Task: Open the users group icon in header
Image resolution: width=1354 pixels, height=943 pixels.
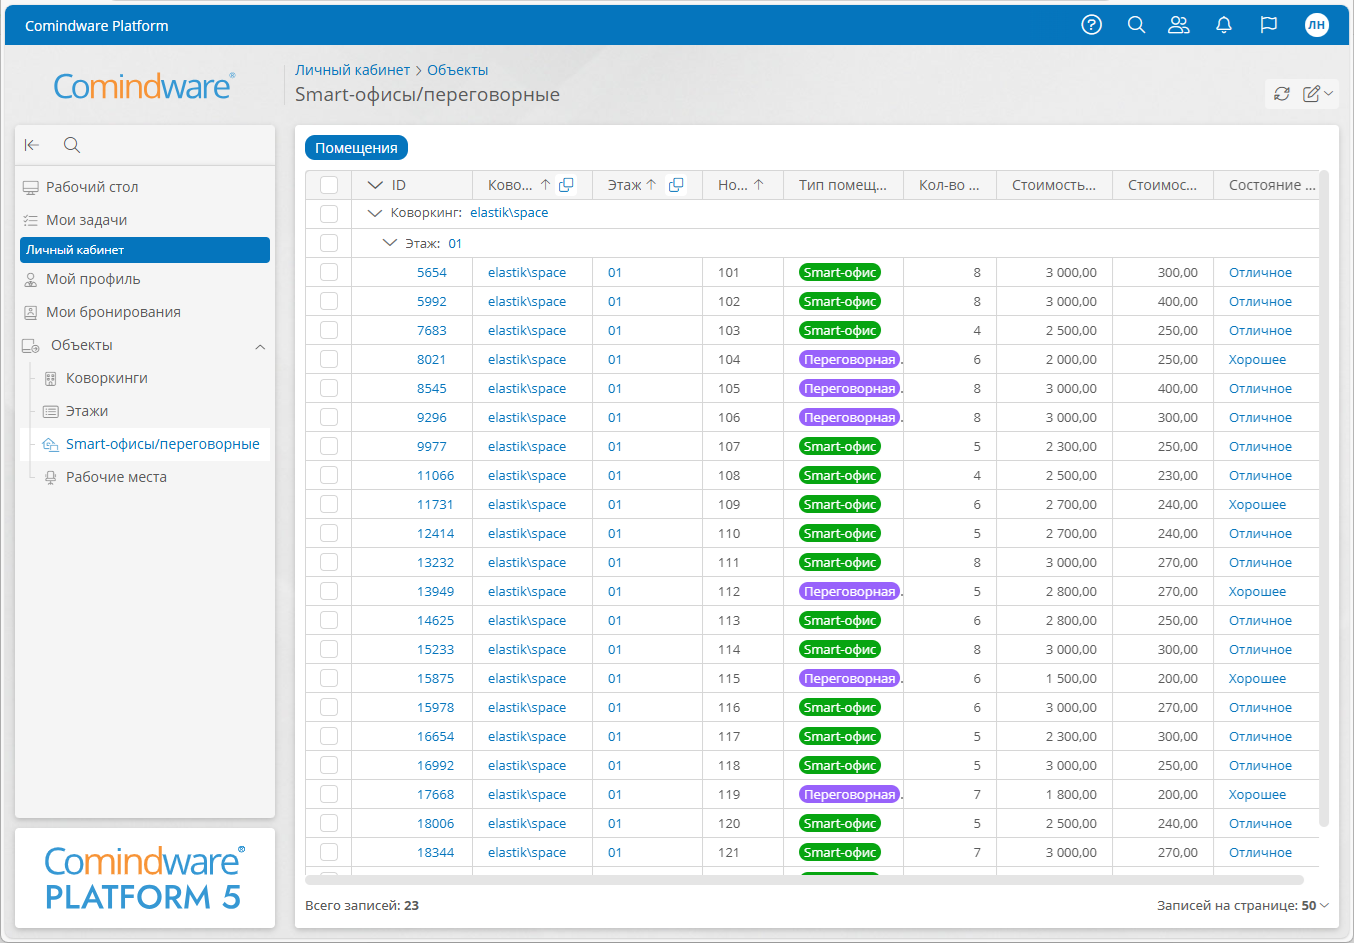Action: (x=1179, y=25)
